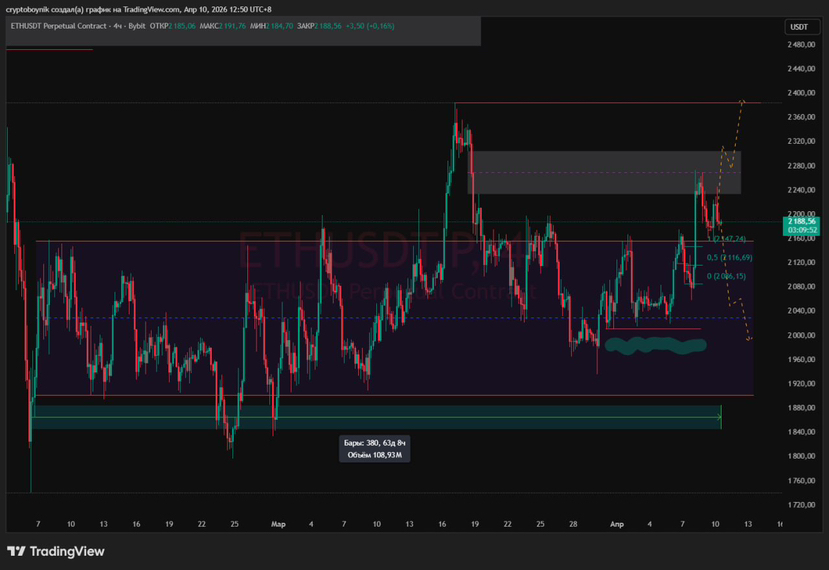
Task: Click the Мар month label on time axis
Action: coord(277,523)
